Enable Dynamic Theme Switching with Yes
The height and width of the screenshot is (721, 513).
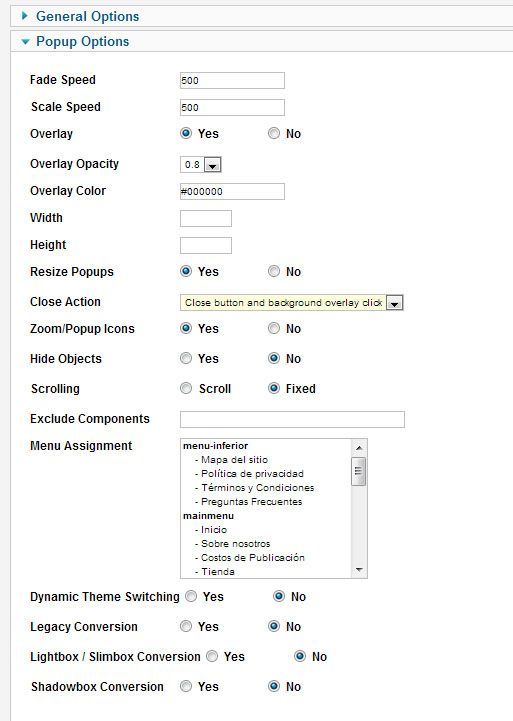191,596
